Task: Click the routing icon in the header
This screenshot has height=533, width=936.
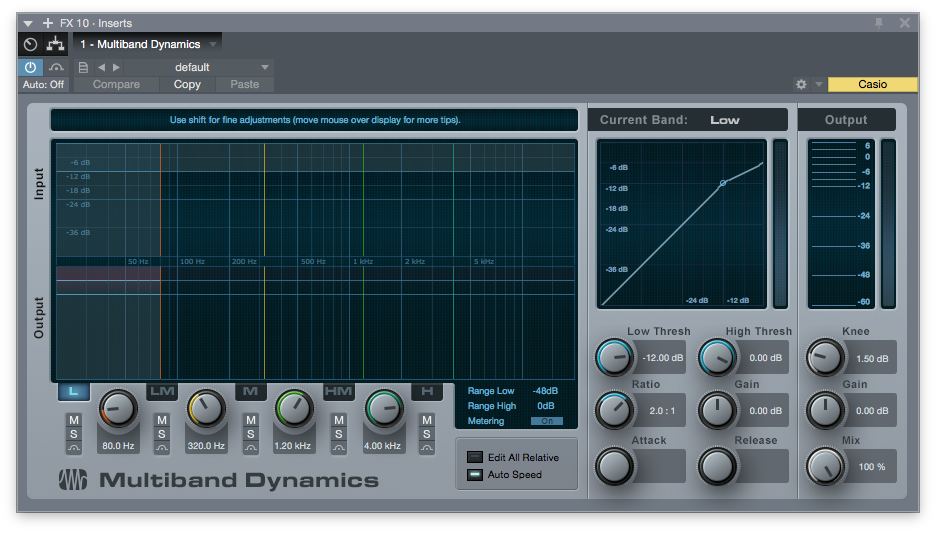Action: [54, 44]
